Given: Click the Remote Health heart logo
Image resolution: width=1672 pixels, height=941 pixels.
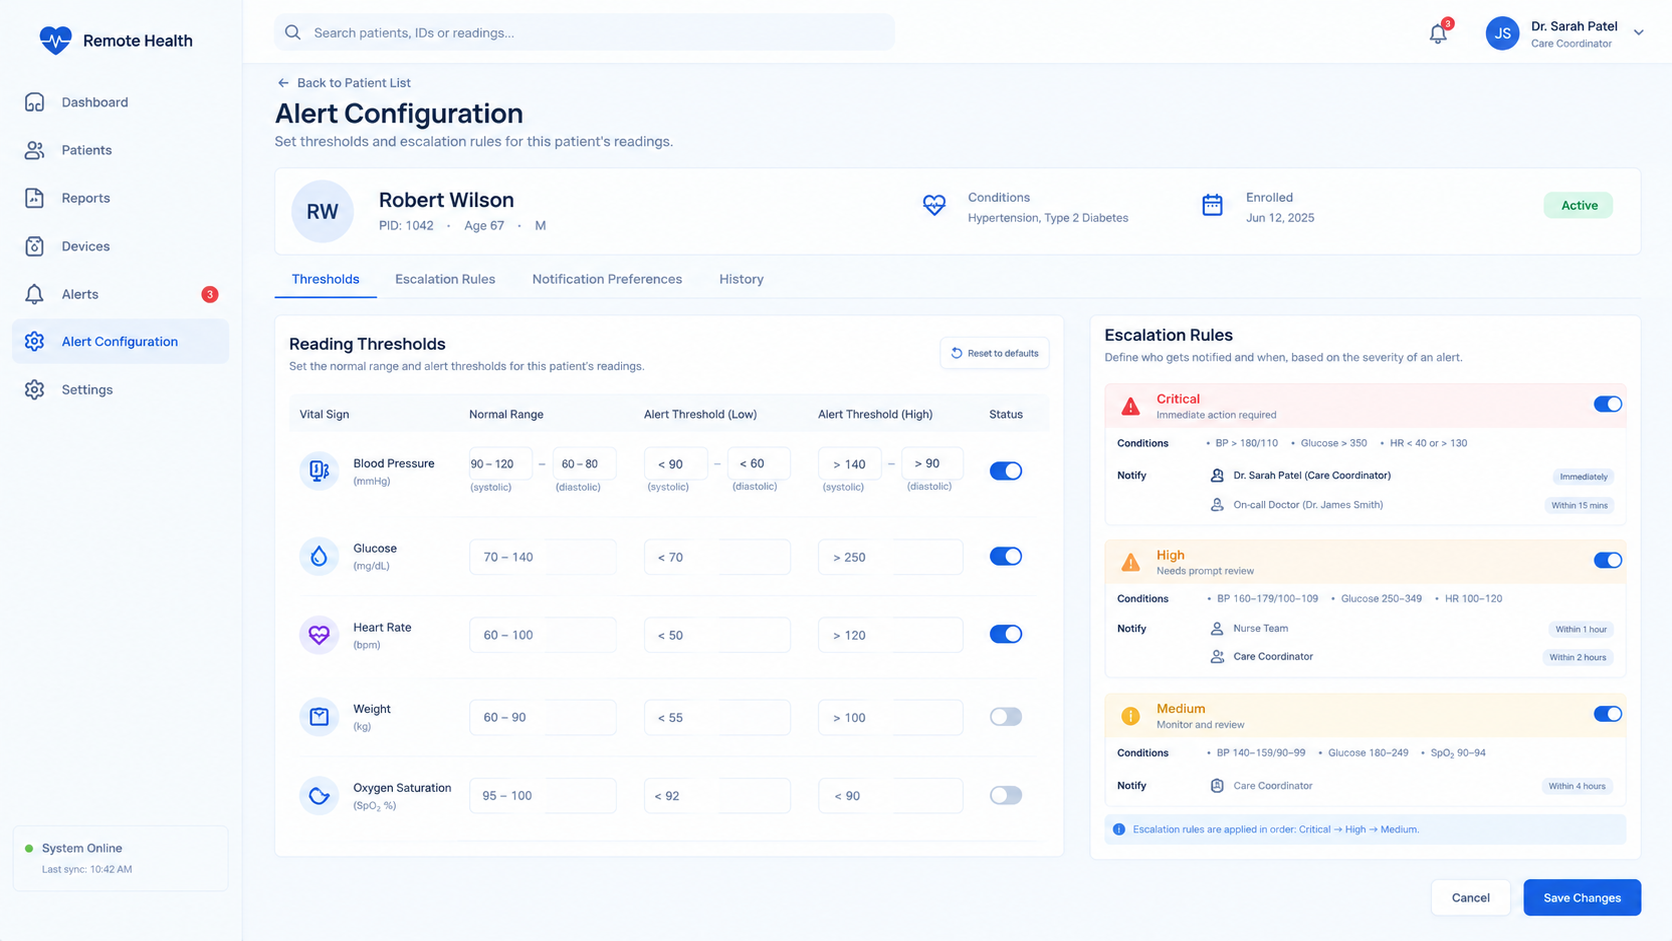Looking at the screenshot, I should click(x=55, y=40).
